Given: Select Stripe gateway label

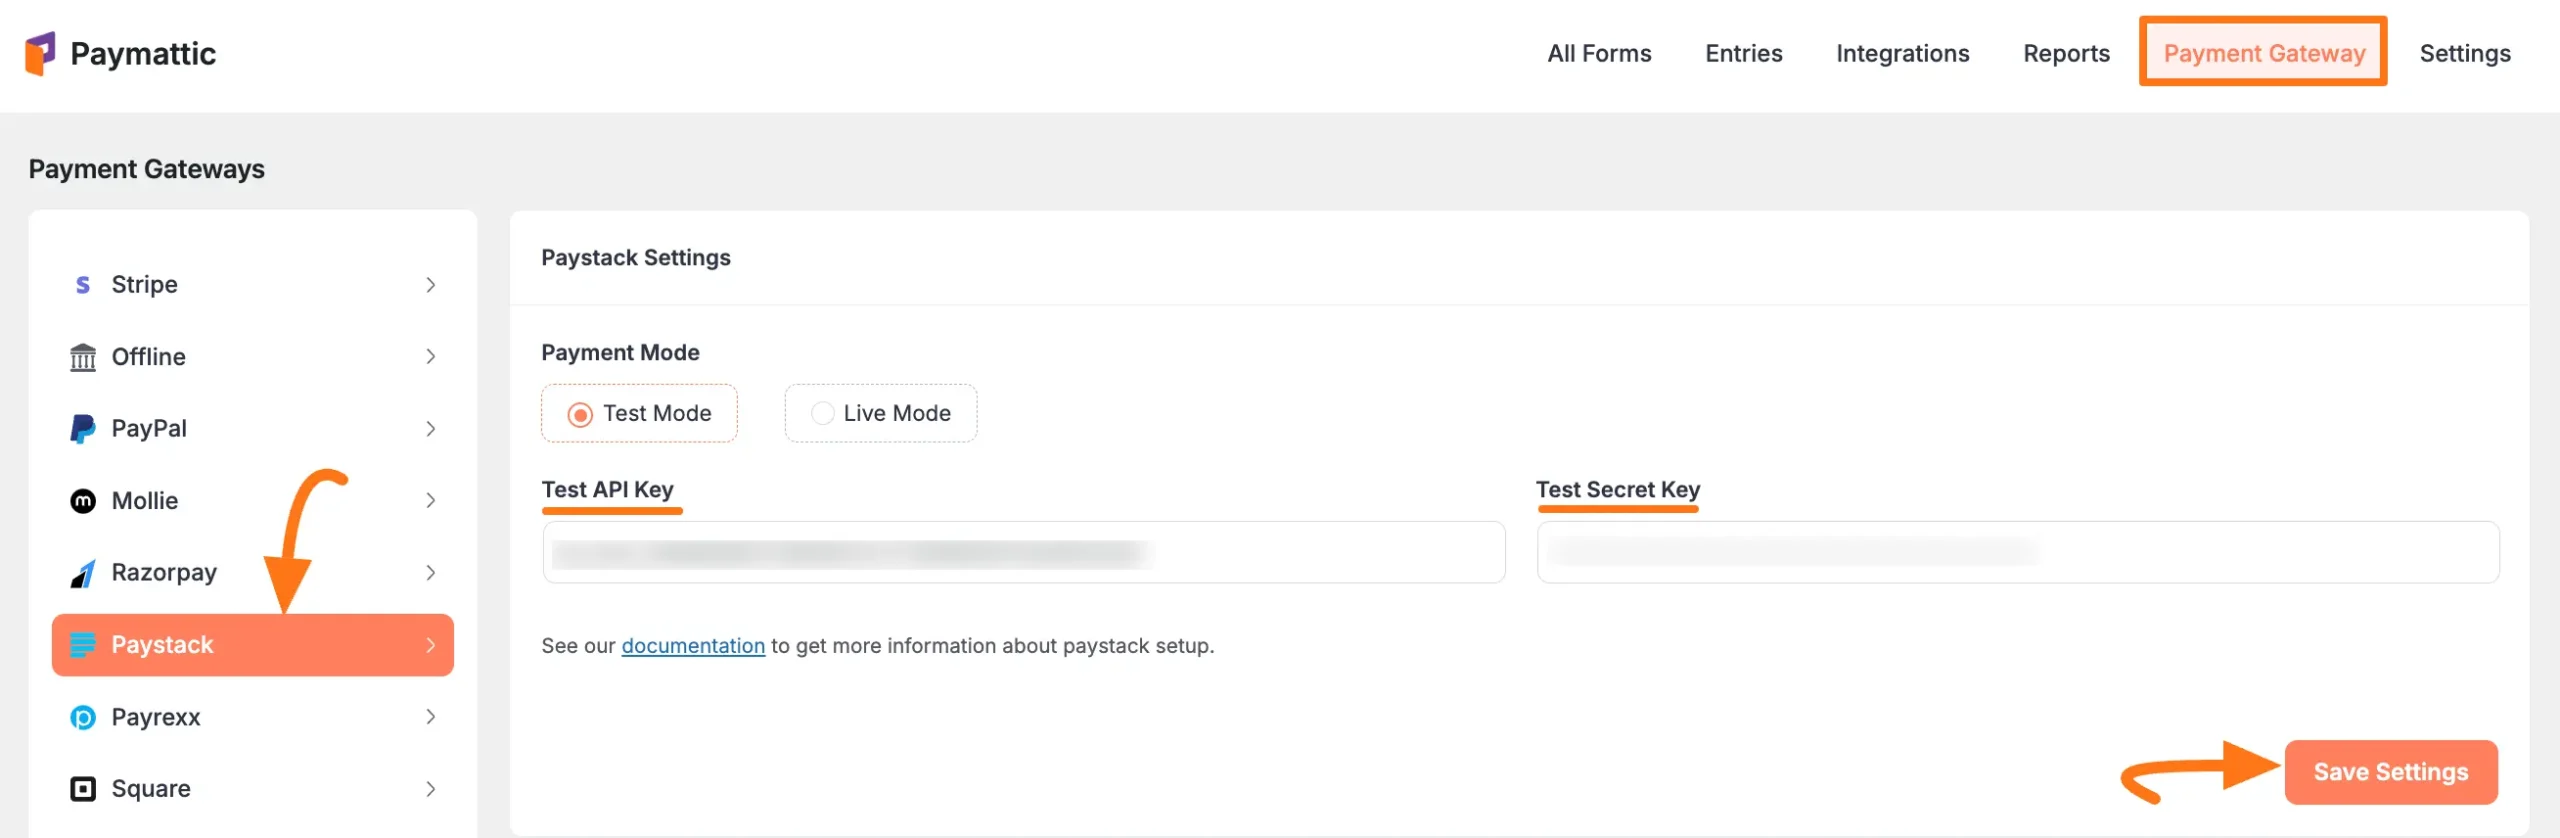Looking at the screenshot, I should (144, 285).
